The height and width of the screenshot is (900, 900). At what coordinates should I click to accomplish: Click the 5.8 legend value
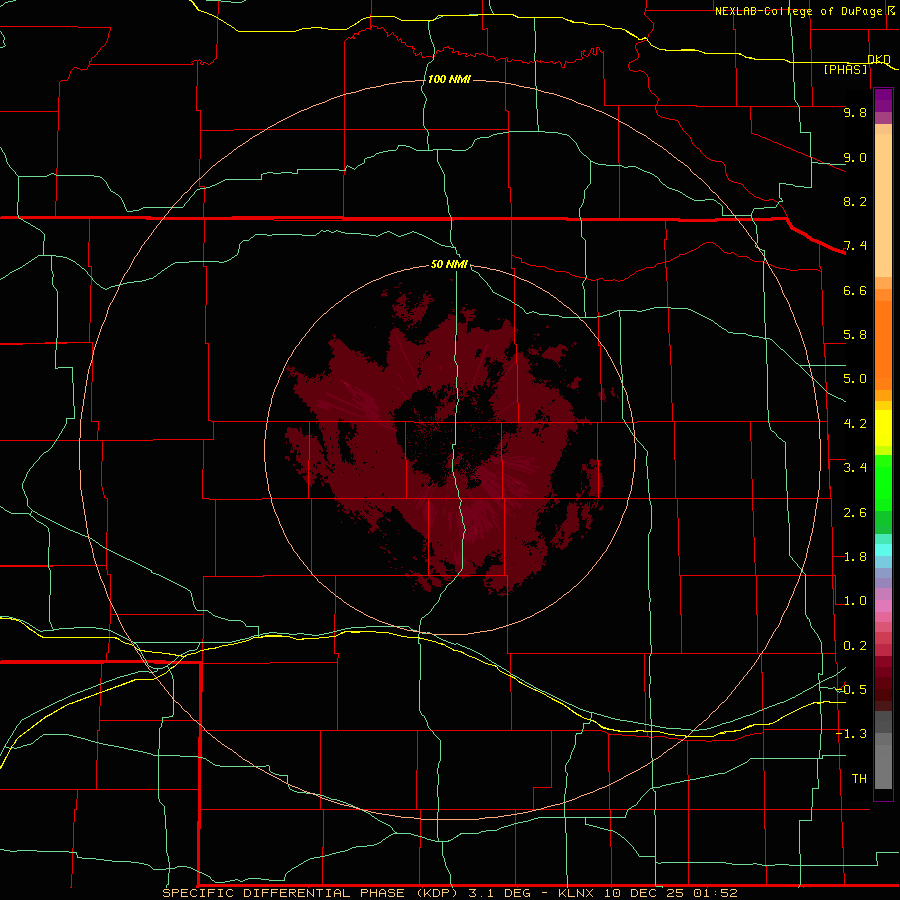pos(855,335)
